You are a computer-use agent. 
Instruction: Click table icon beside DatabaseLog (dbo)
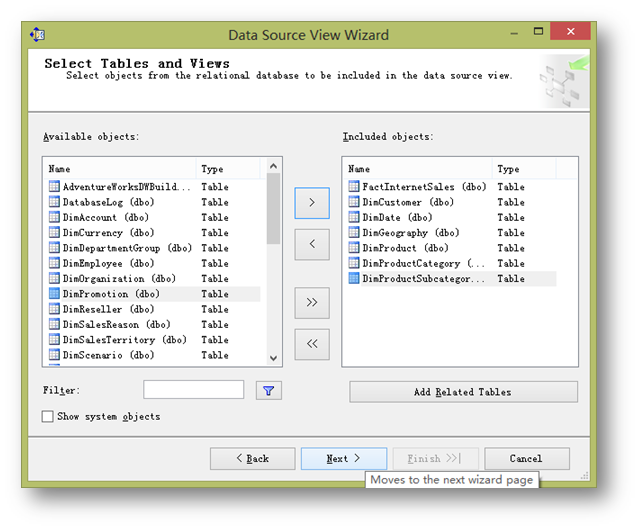pyautogui.click(x=54, y=202)
